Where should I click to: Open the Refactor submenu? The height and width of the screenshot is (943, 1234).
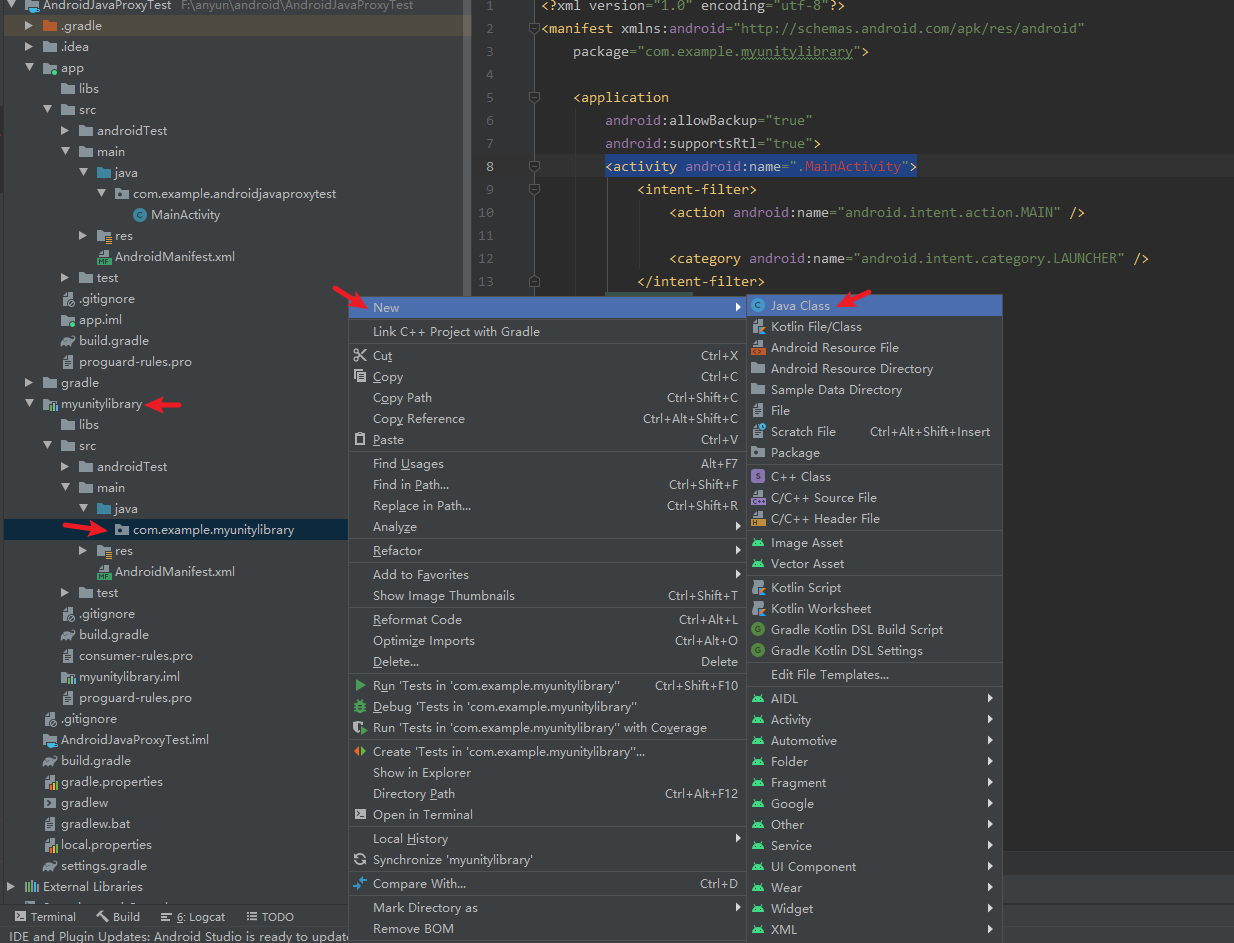tap(548, 551)
